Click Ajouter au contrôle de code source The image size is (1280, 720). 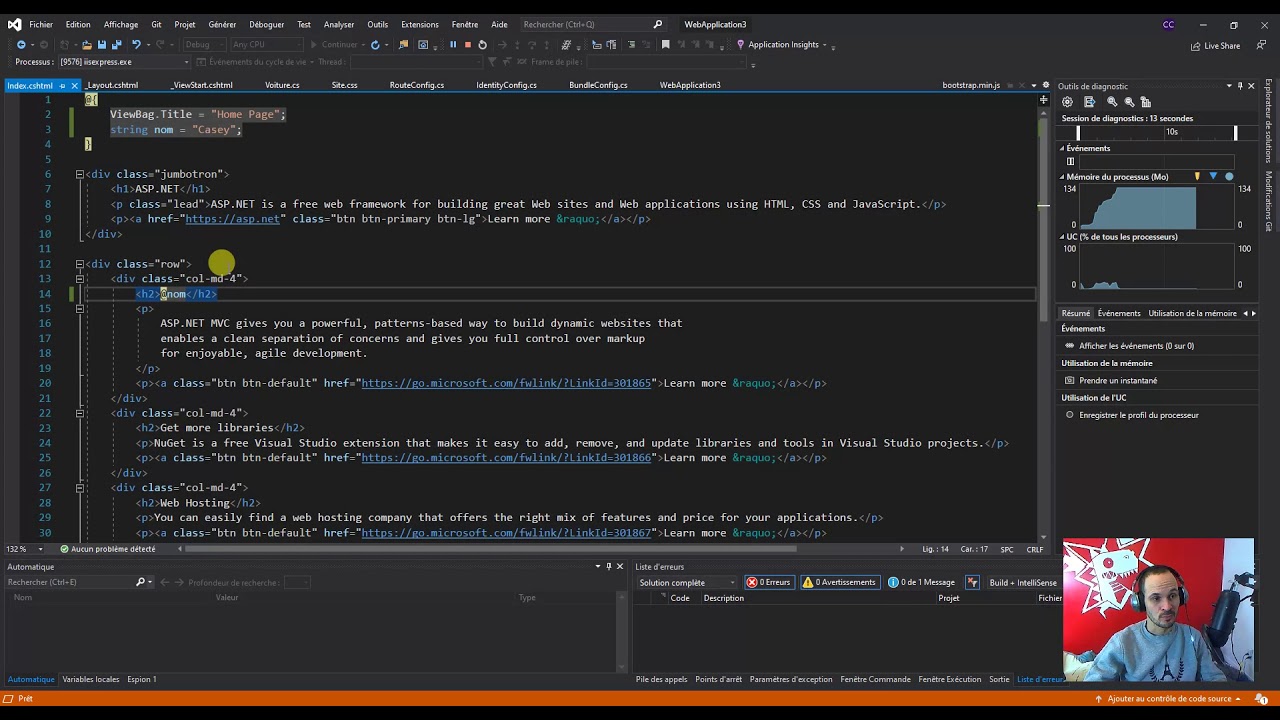click(1168, 699)
